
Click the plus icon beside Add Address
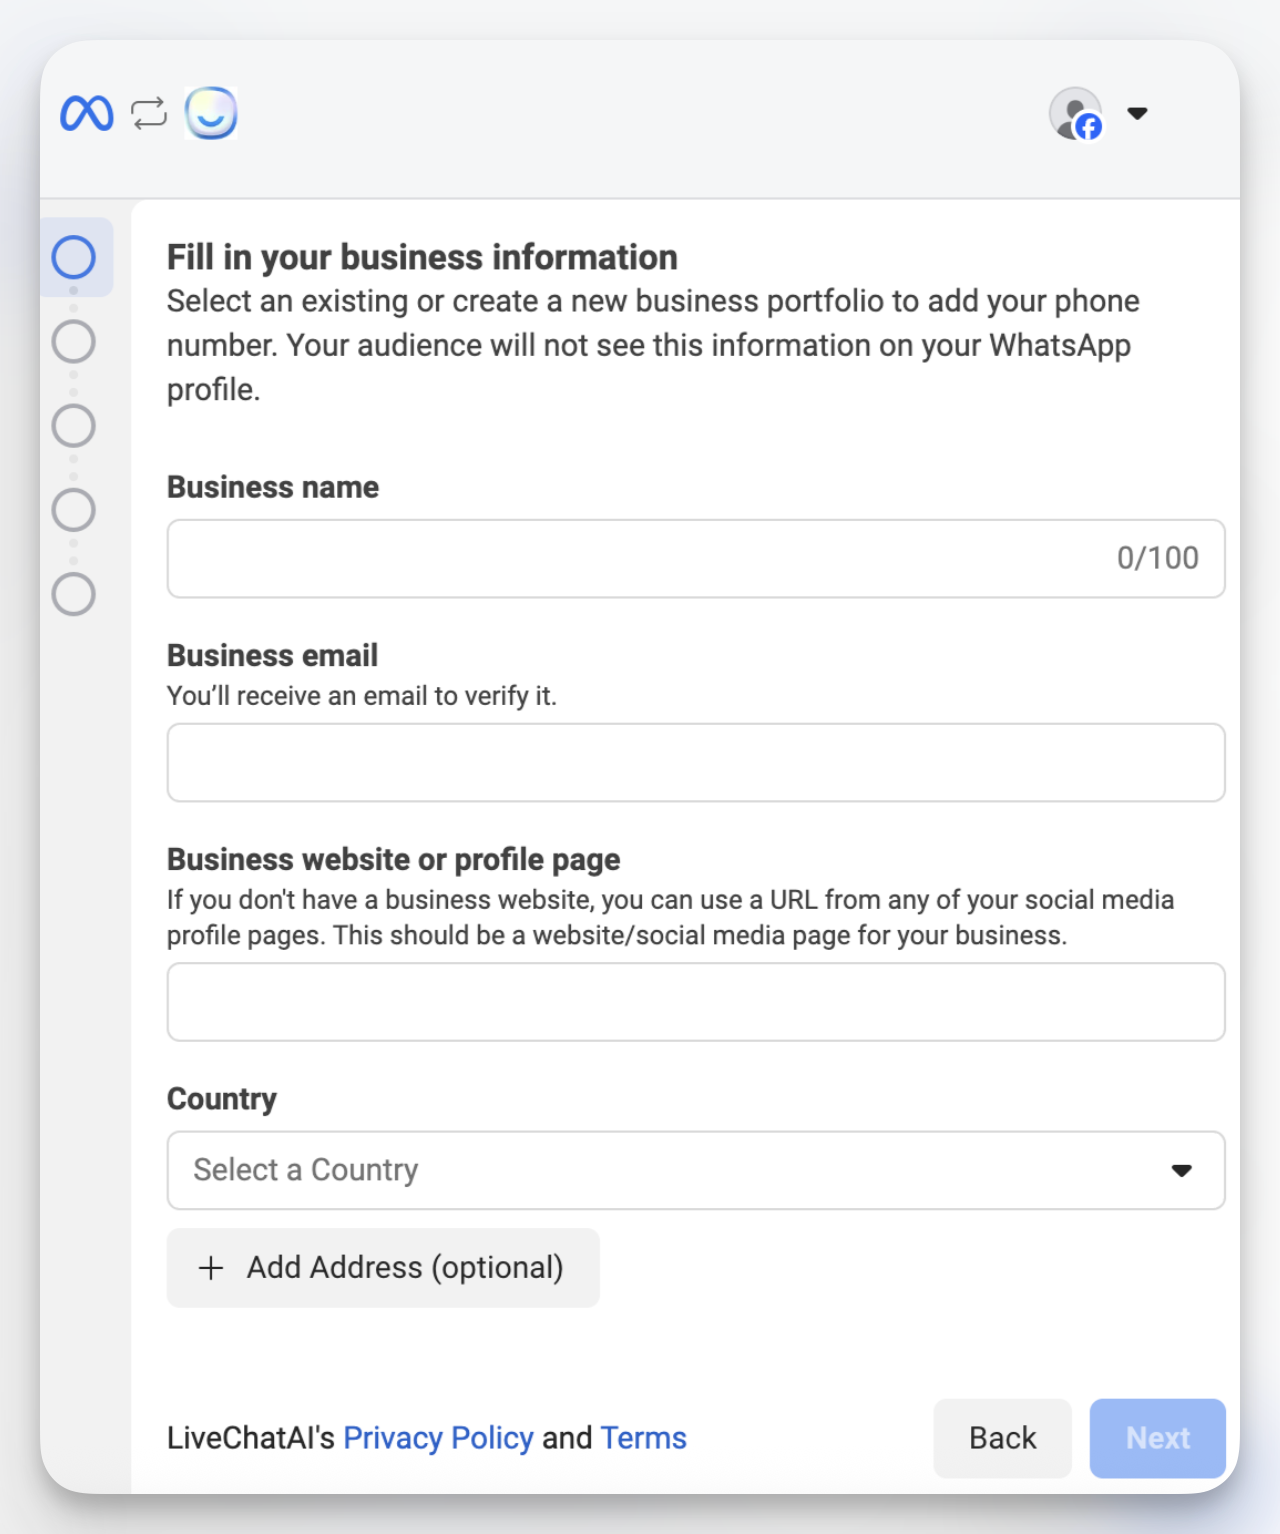[211, 1268]
